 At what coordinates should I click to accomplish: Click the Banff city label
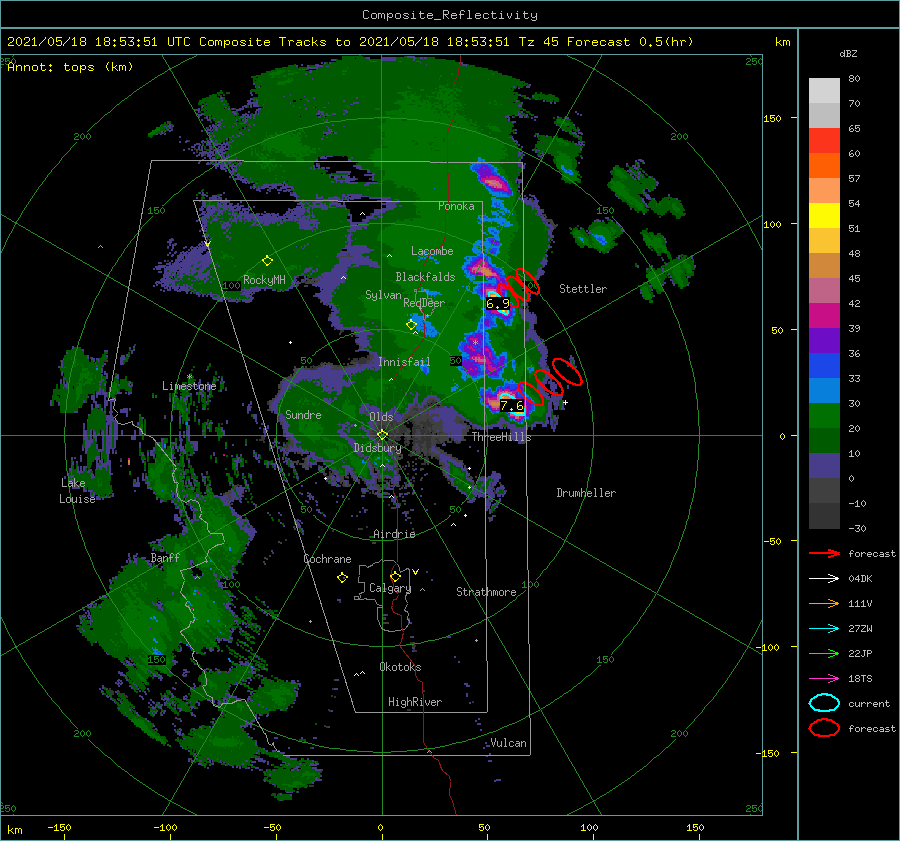(165, 557)
